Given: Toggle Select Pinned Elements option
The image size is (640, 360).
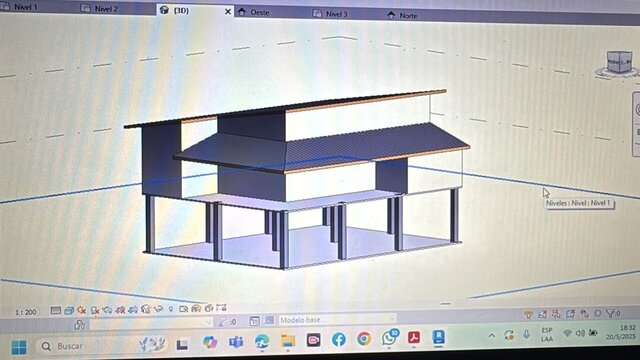Looking at the screenshot, I should point(556,313).
